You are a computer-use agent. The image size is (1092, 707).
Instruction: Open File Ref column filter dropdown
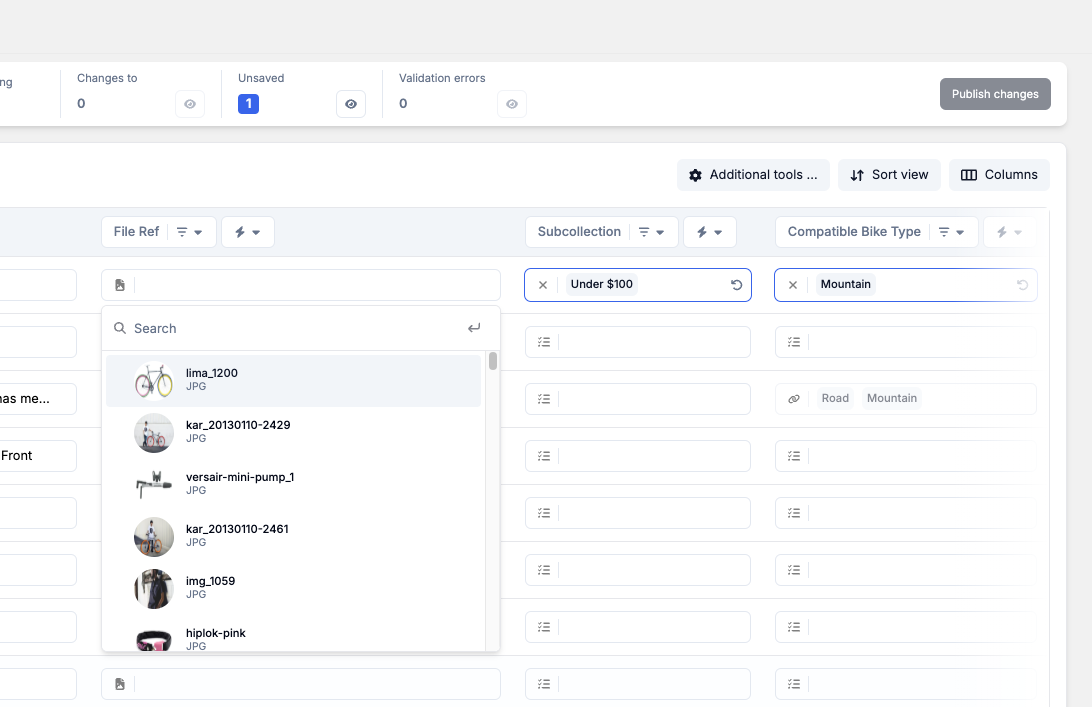189,232
